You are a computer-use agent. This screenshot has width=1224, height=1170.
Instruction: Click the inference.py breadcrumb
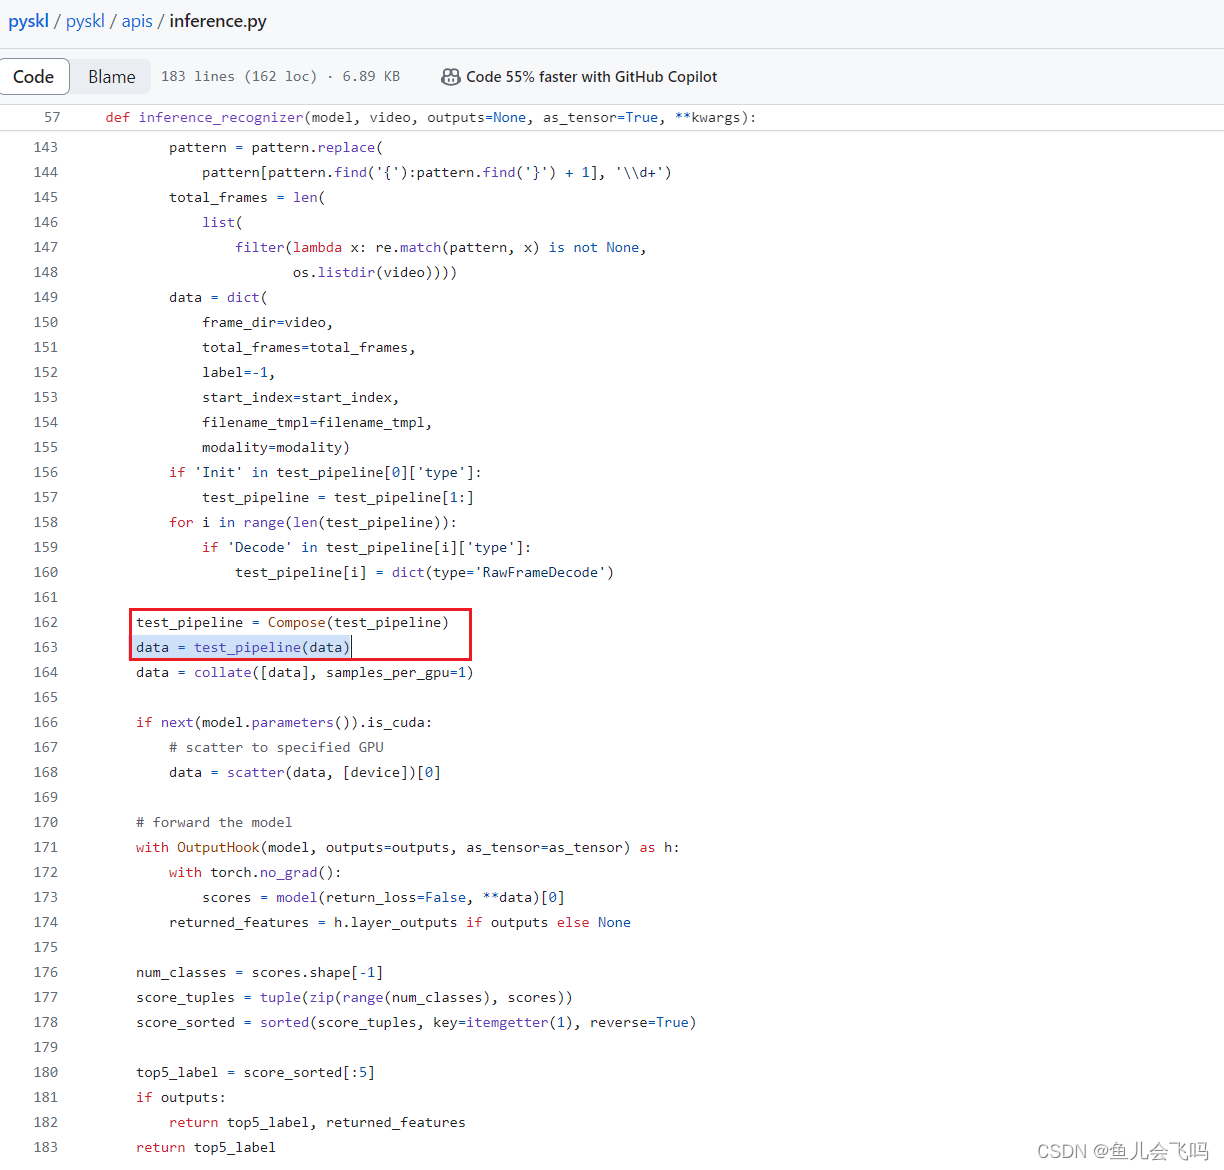point(218,20)
